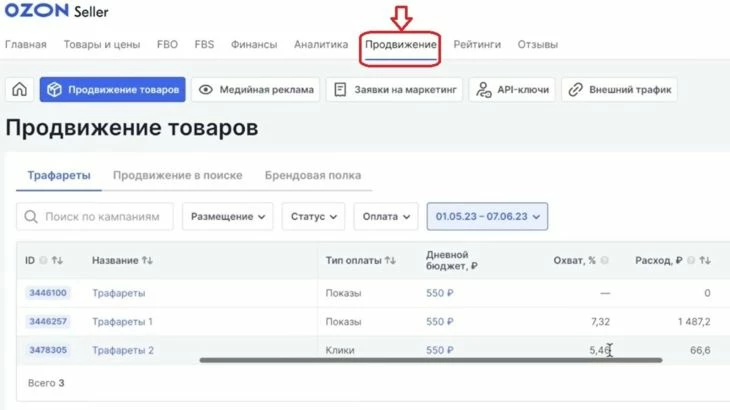
Task: Edit 550 ₽ budget in Трафареты 2 row
Action: click(439, 350)
